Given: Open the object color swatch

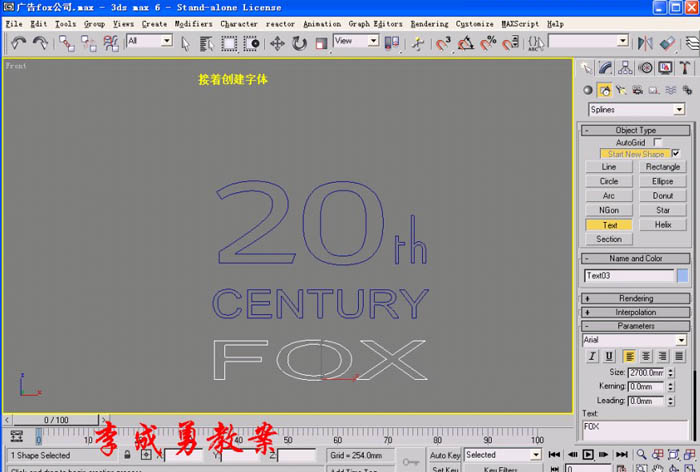Looking at the screenshot, I should (683, 276).
